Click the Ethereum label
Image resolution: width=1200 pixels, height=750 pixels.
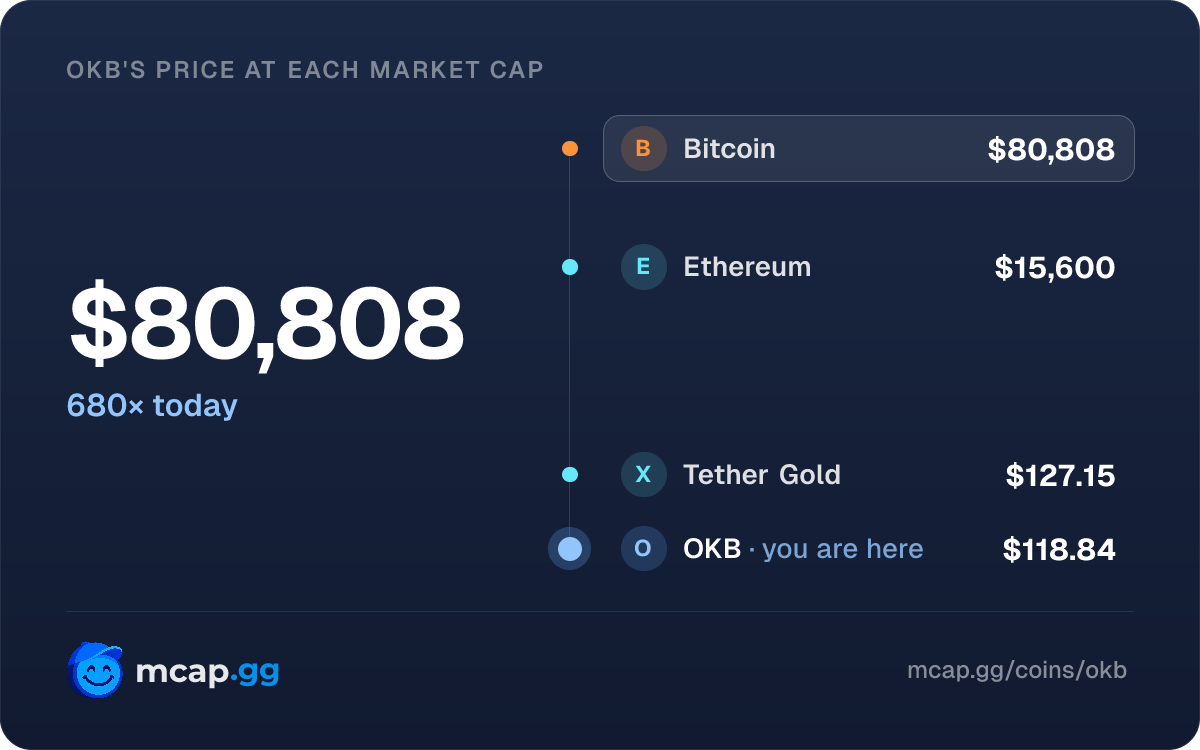click(x=747, y=267)
